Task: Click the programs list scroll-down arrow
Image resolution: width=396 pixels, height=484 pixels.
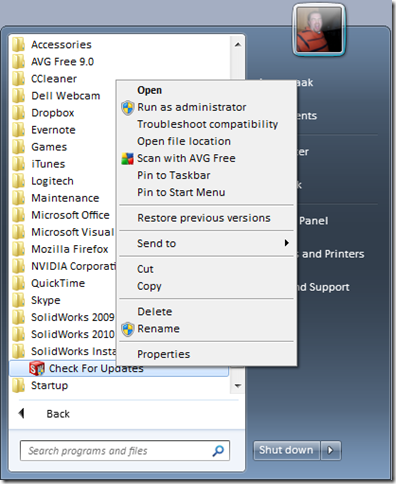Action: click(x=238, y=386)
